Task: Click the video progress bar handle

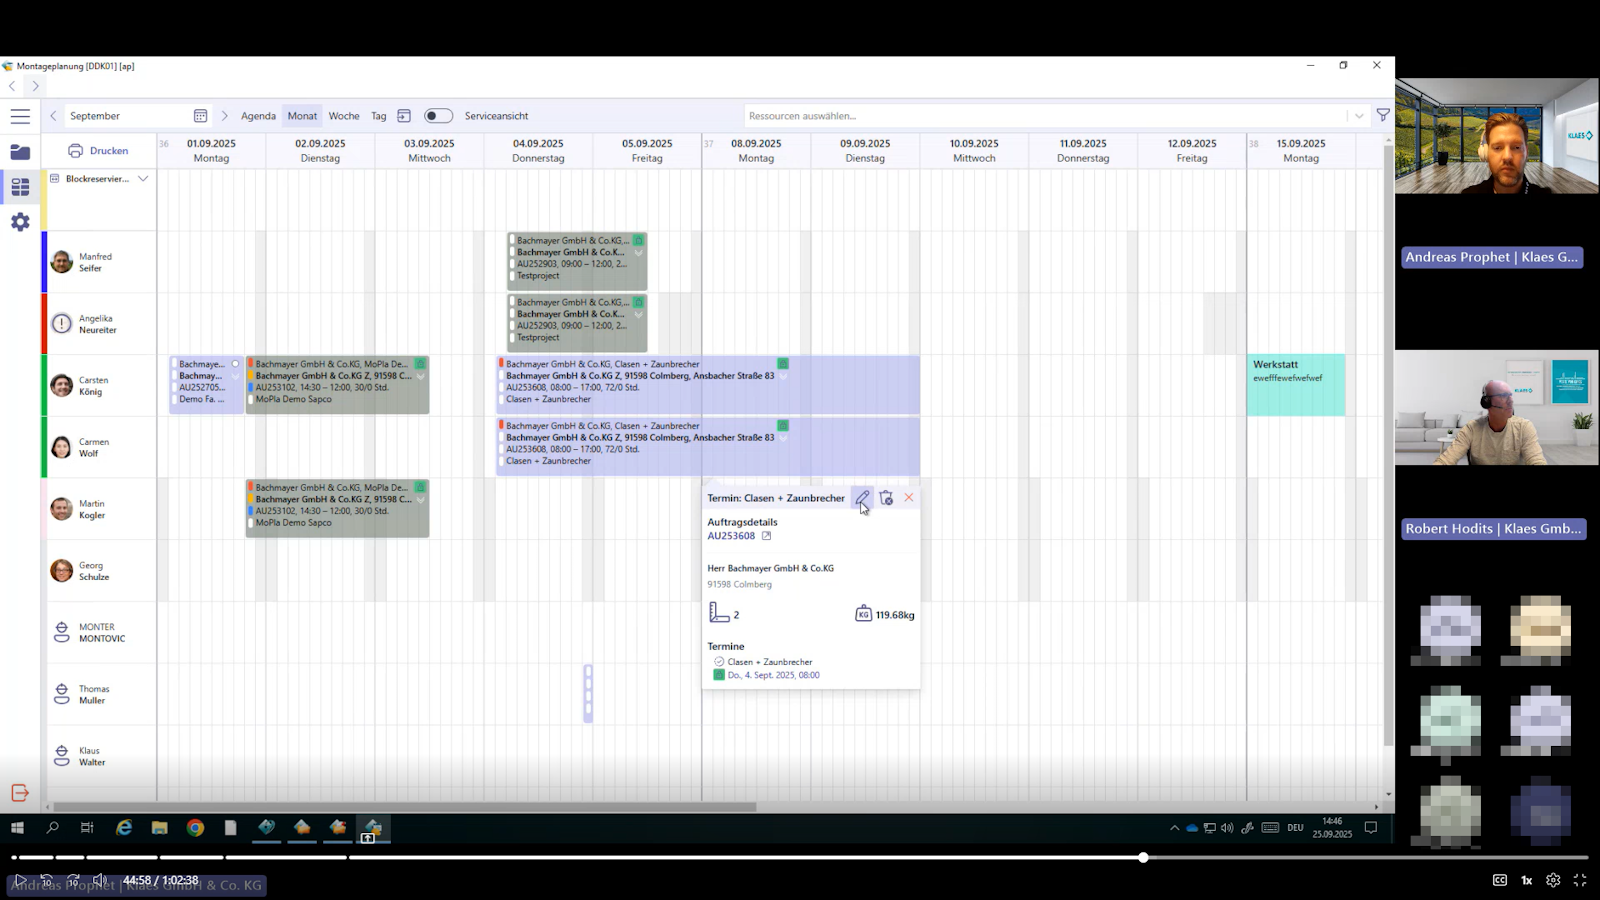Action: [x=1143, y=857]
